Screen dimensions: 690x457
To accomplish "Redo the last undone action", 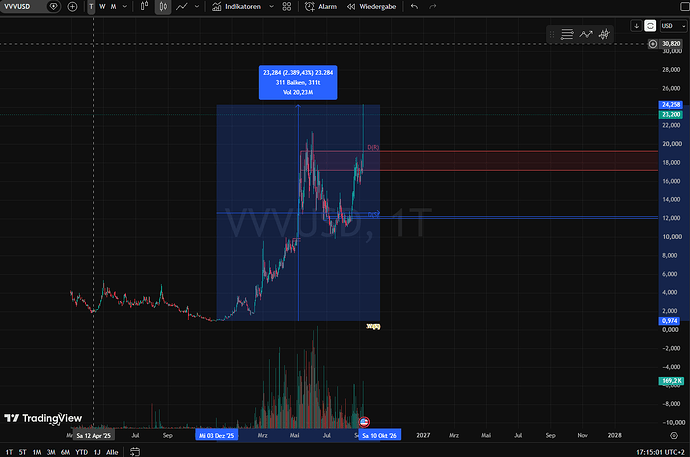I will 433,7.
